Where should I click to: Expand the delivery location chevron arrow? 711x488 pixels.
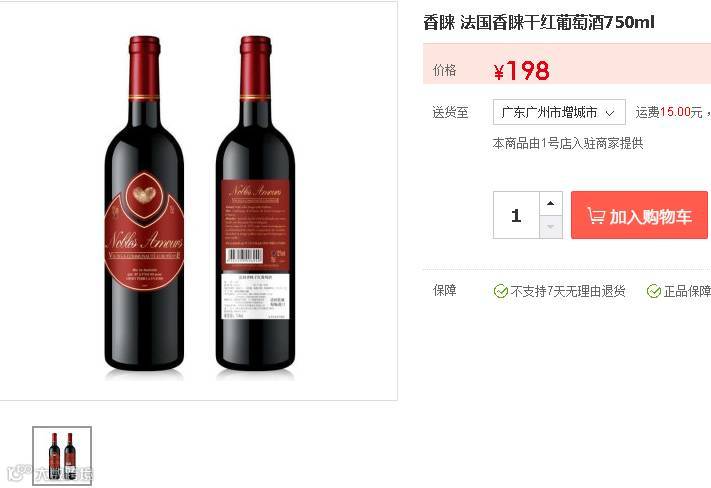(x=610, y=113)
